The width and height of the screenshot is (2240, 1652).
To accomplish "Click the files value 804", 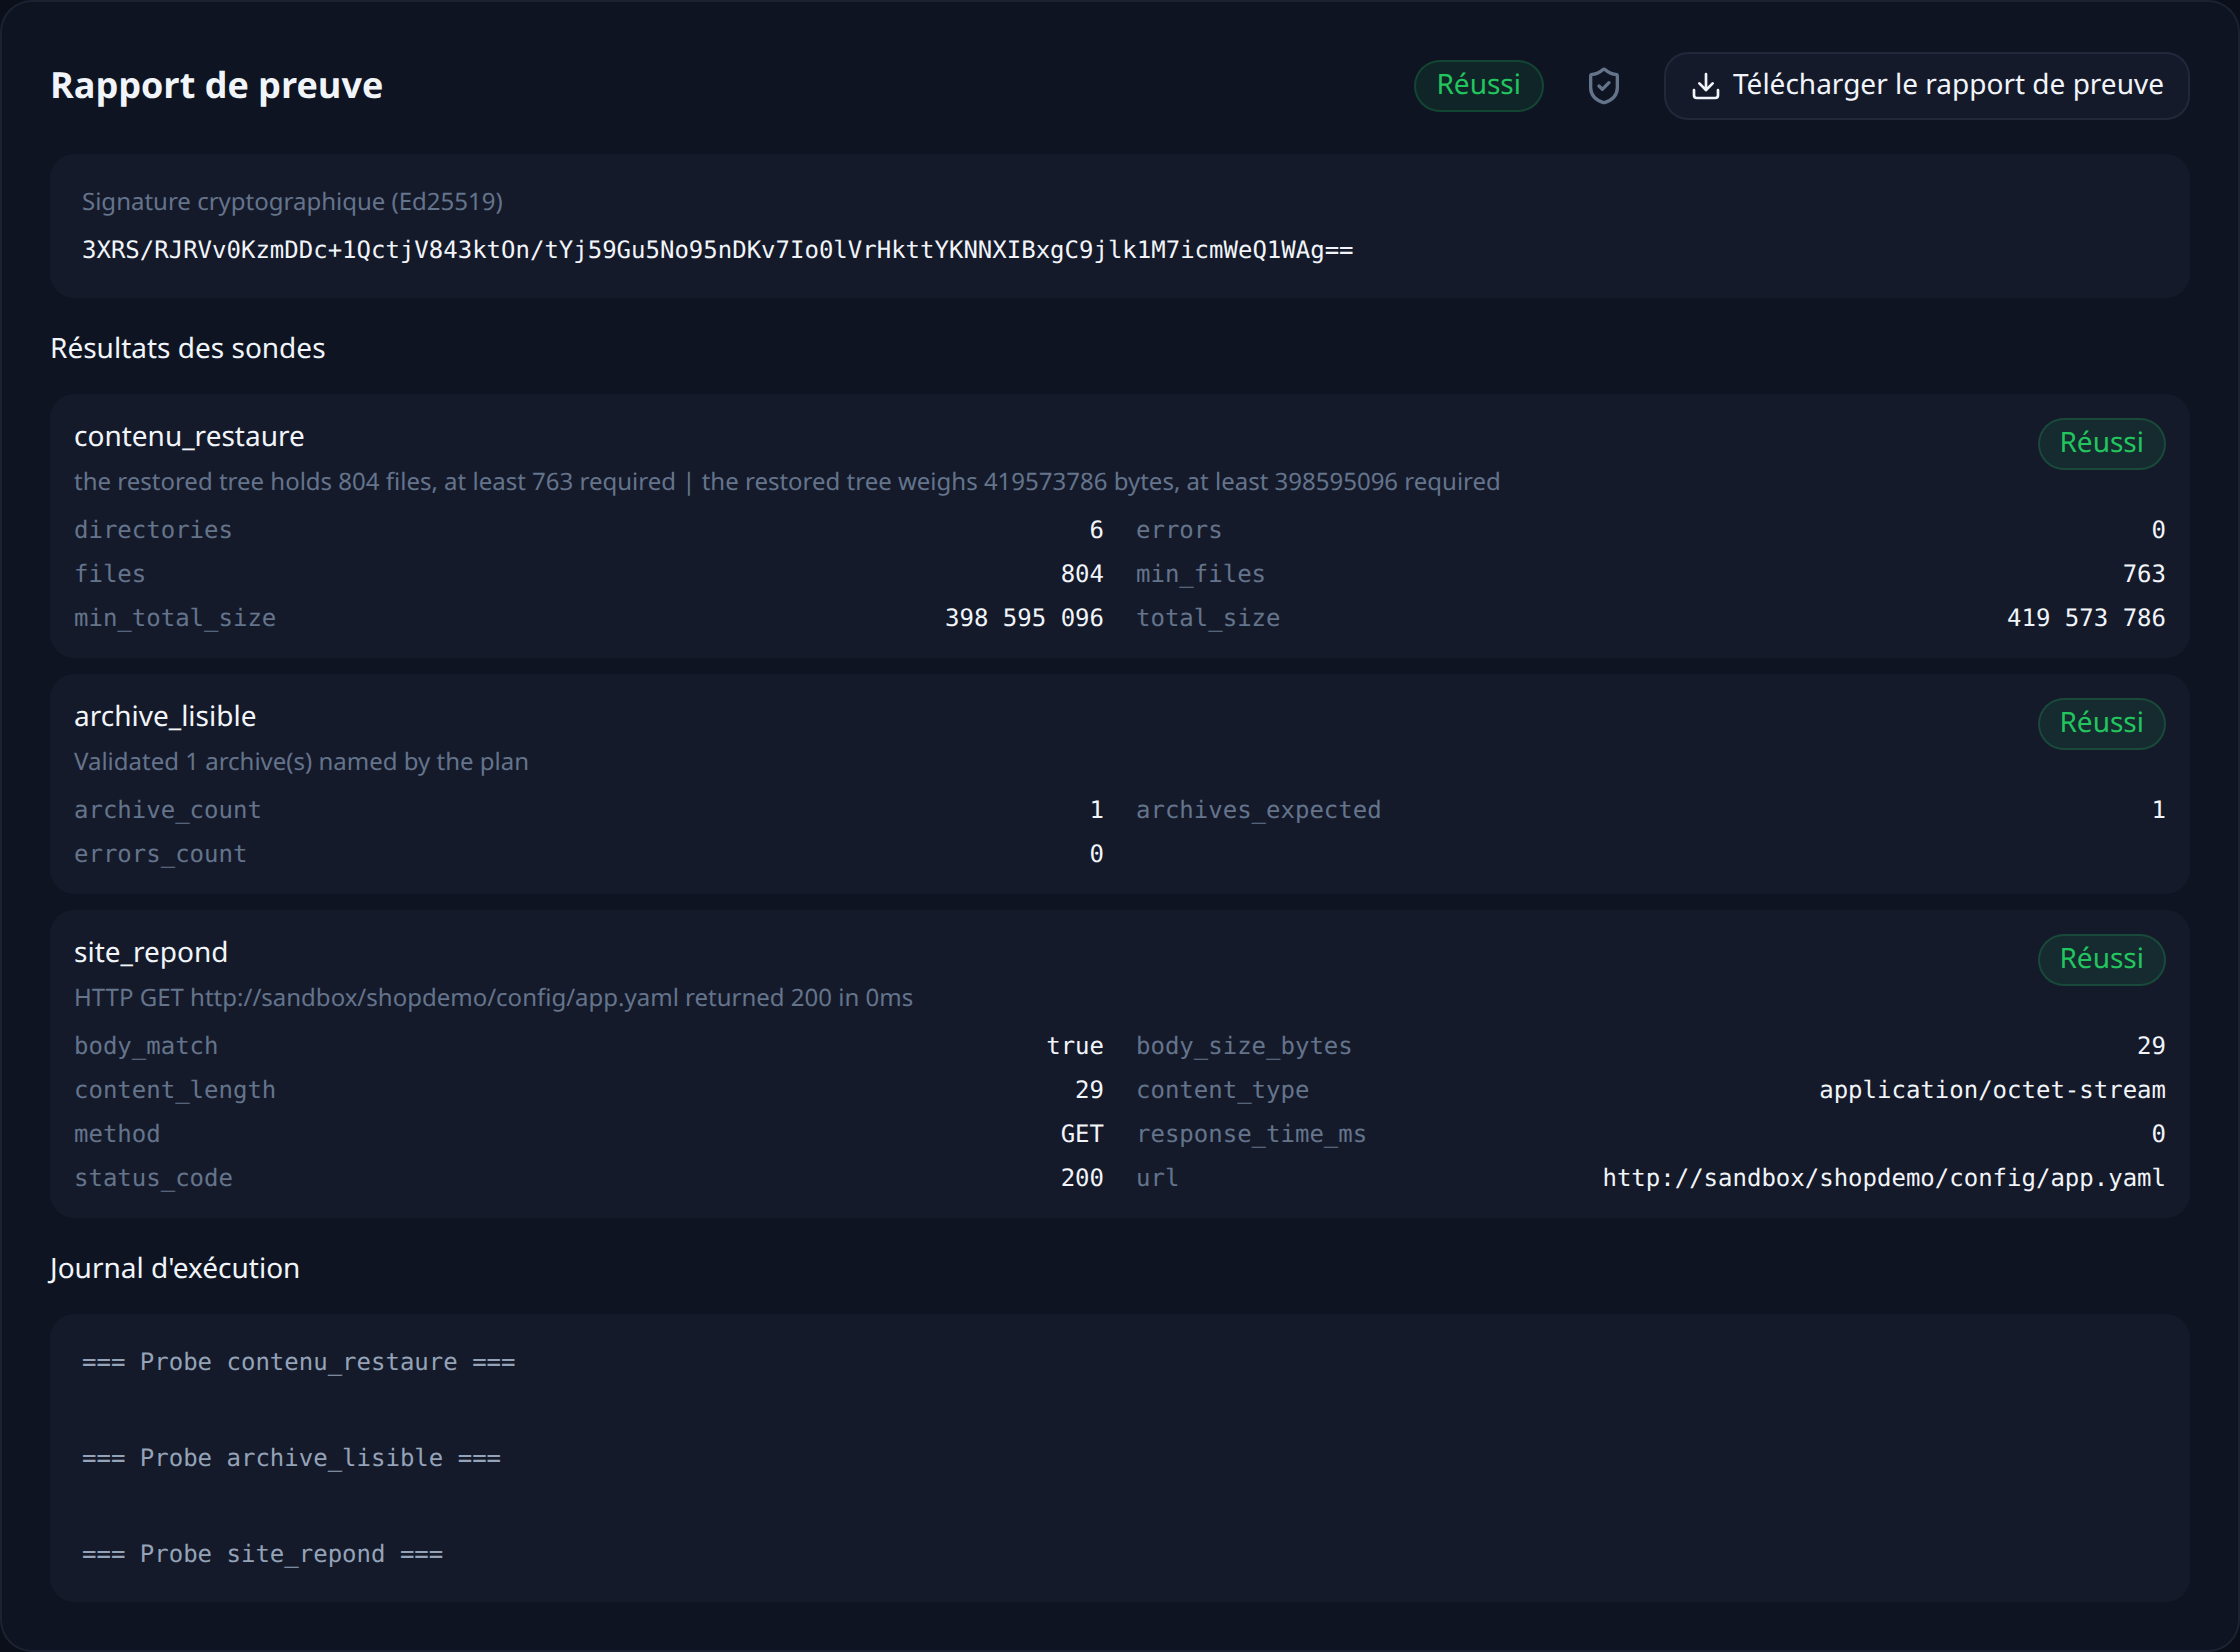I will [x=1082, y=574].
